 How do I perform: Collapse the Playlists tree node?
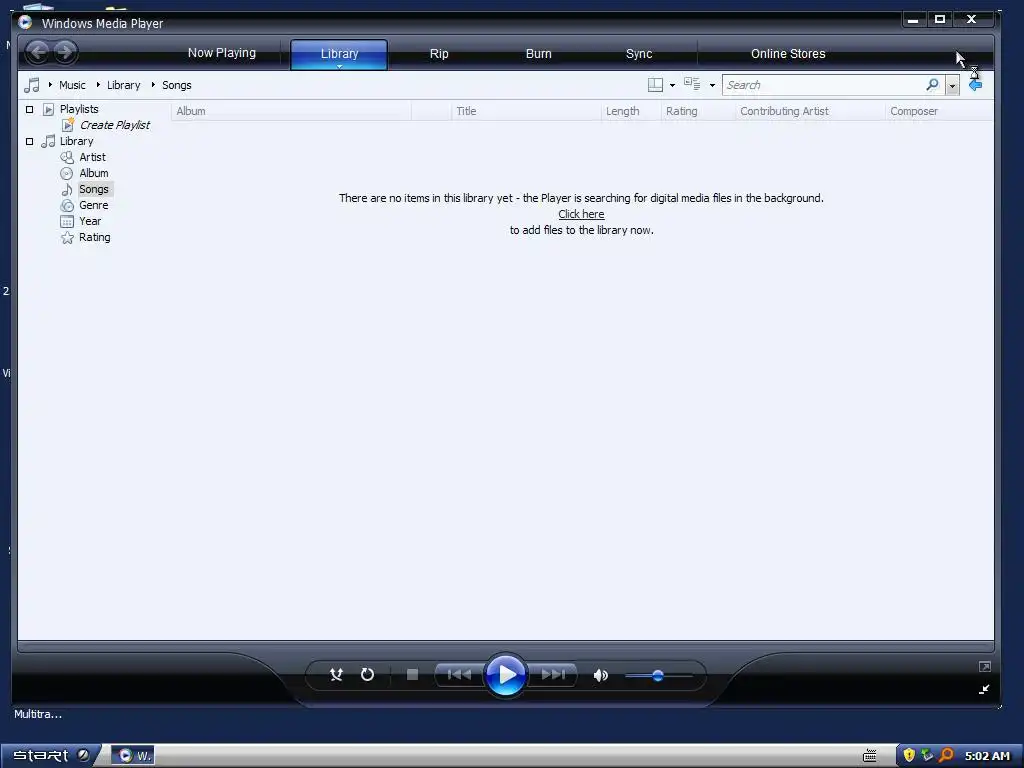click(29, 109)
